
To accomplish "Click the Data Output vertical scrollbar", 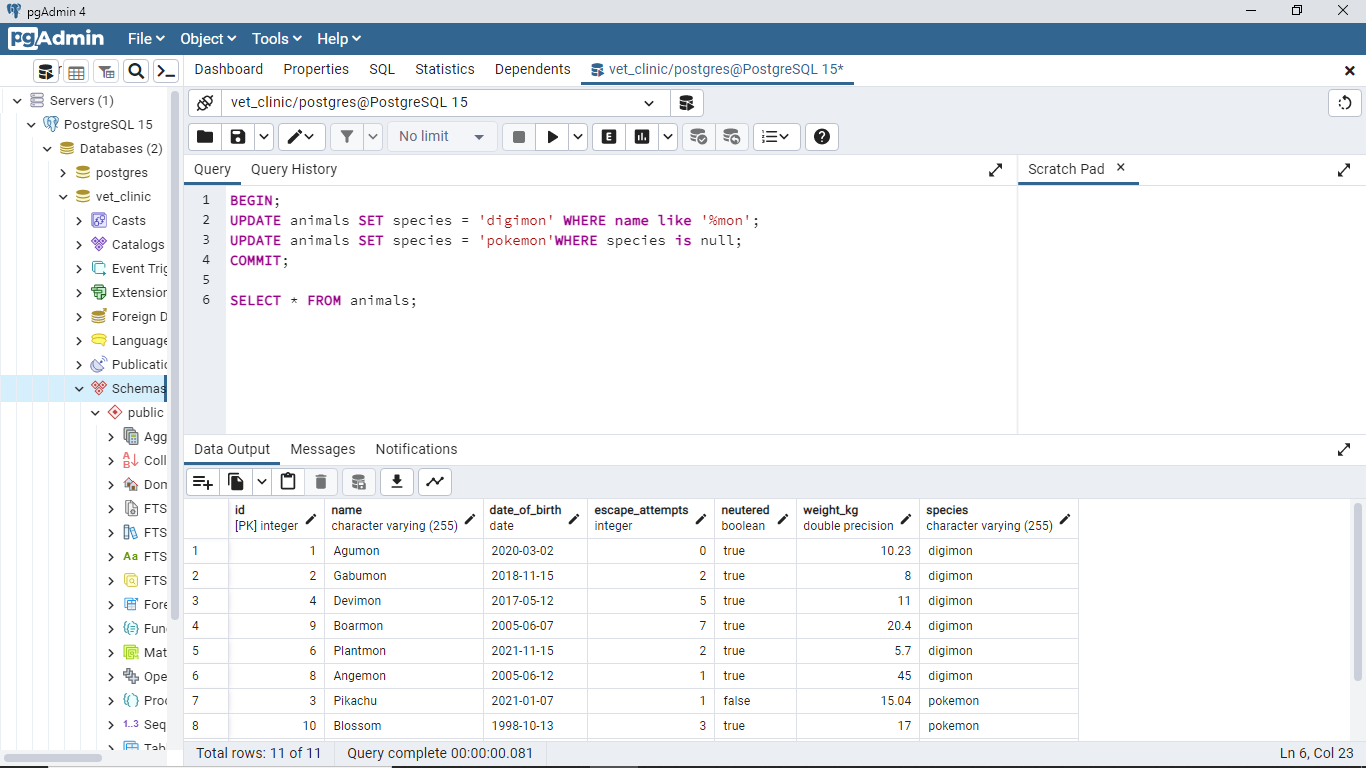I will [x=1357, y=592].
